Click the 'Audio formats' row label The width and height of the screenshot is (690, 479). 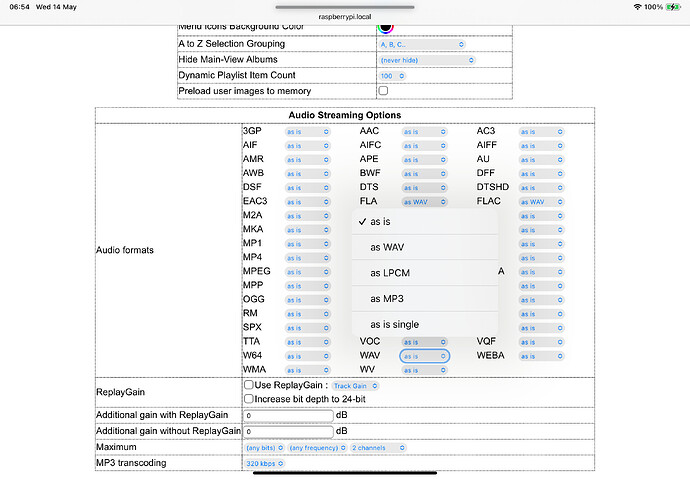point(125,250)
